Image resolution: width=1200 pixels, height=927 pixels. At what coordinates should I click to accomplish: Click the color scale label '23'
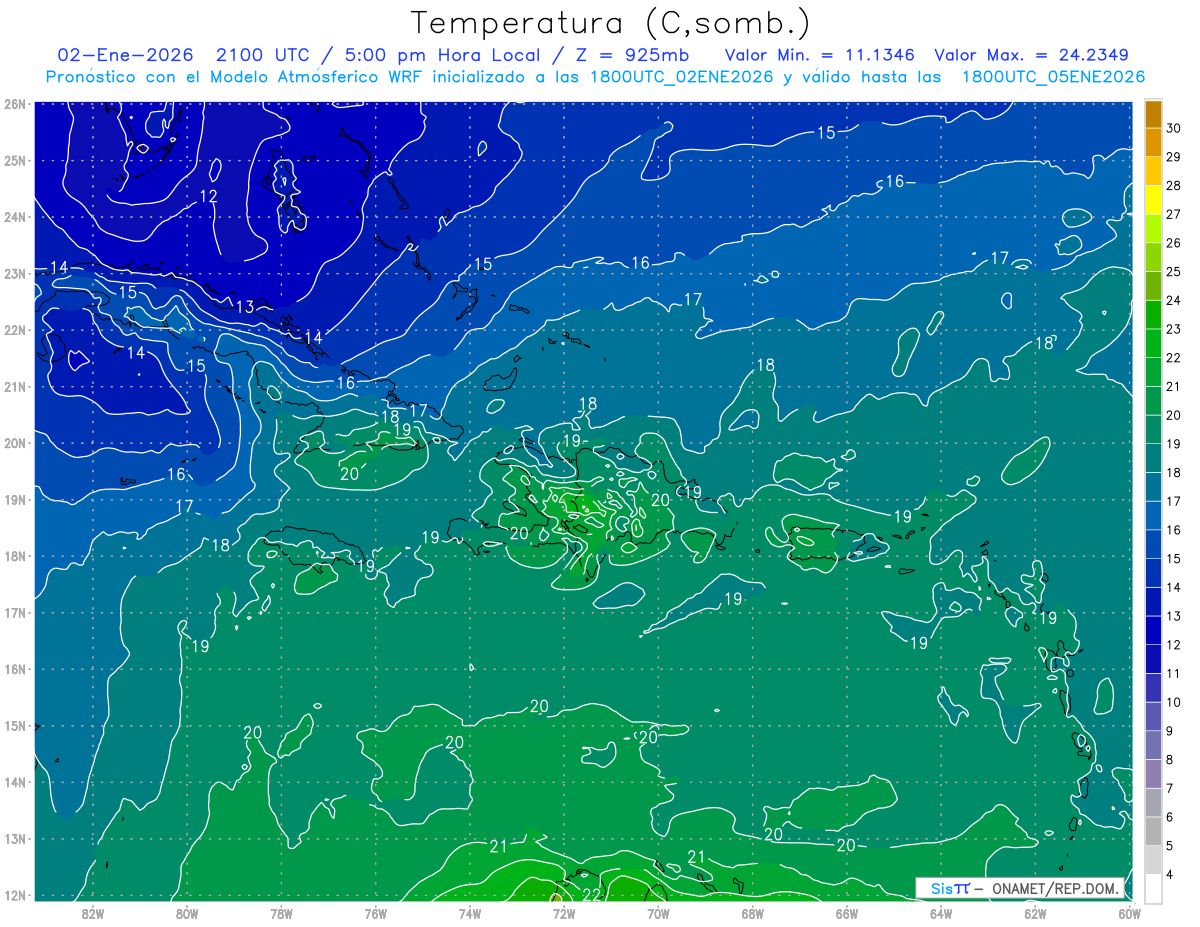tap(1173, 329)
